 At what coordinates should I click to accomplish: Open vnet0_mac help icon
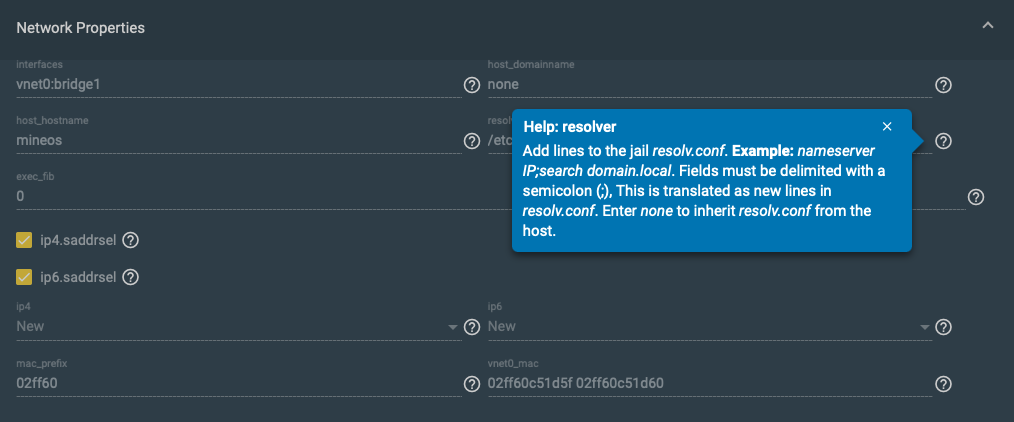point(943,385)
